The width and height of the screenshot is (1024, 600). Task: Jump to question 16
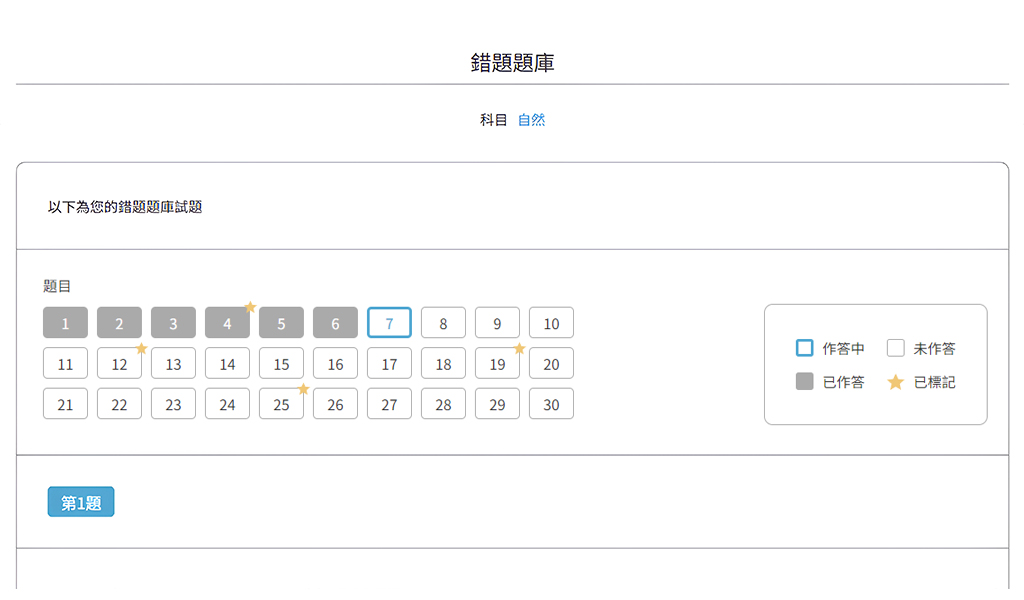[x=335, y=364]
